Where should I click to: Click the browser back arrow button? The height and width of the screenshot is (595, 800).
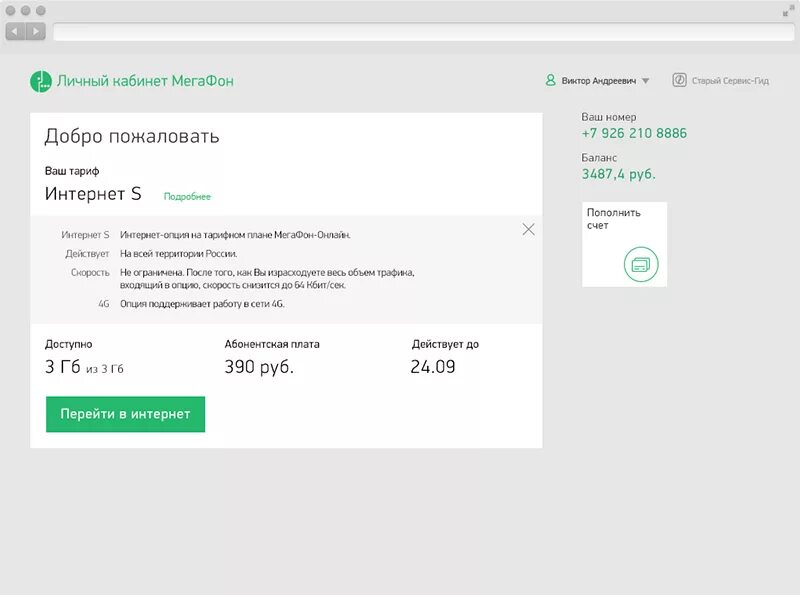[15, 32]
